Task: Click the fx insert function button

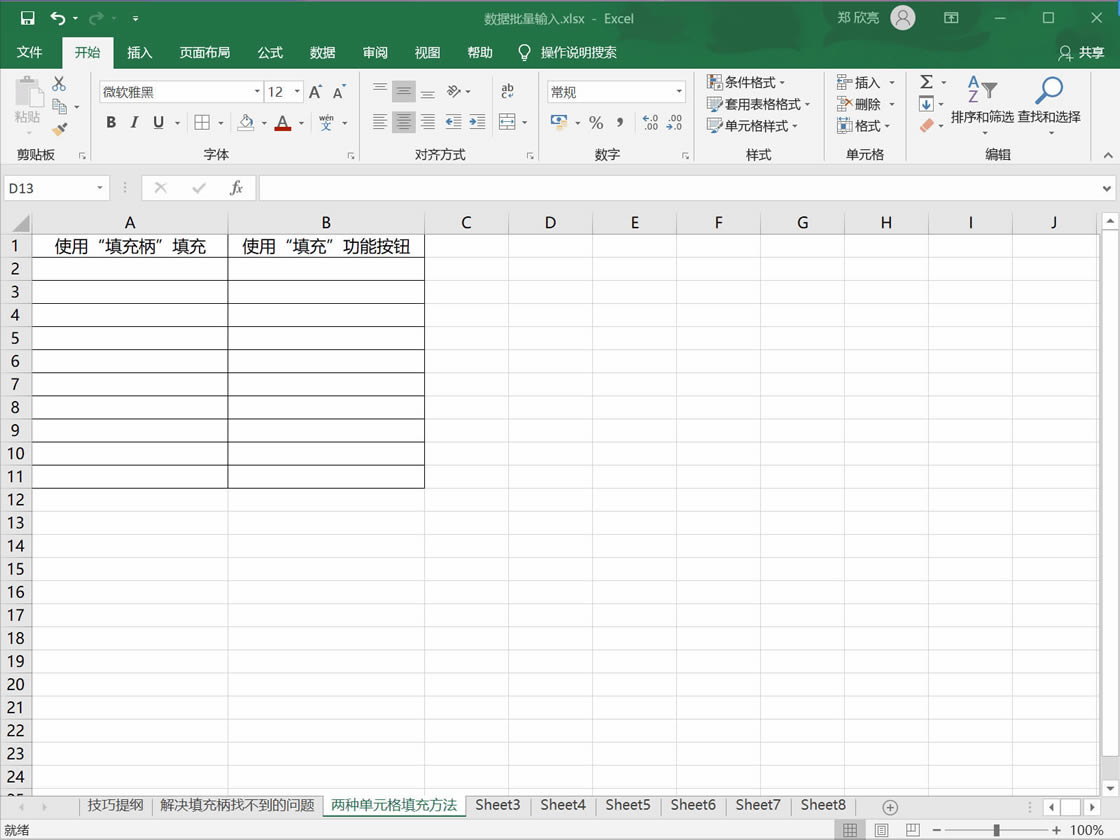Action: 238,187
